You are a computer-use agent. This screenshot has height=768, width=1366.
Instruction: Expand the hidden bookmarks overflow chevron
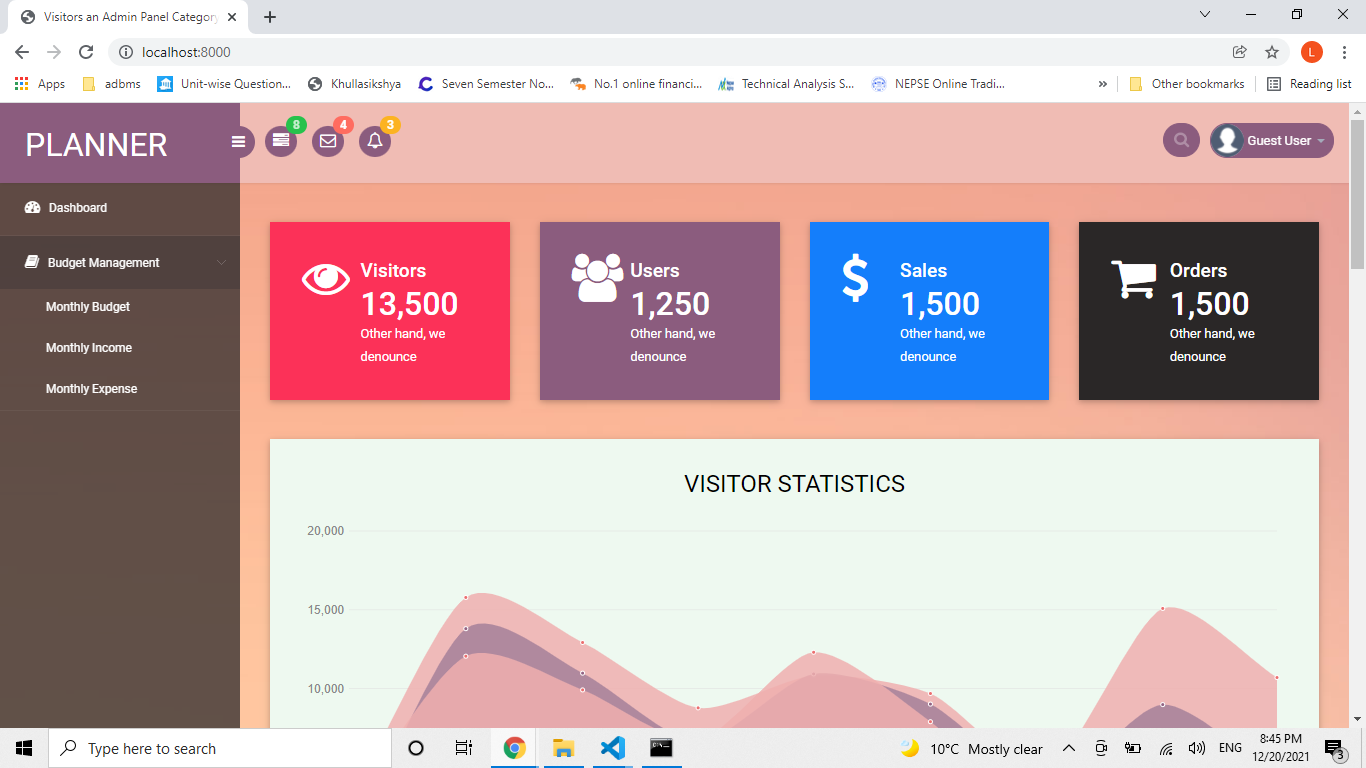(1103, 84)
